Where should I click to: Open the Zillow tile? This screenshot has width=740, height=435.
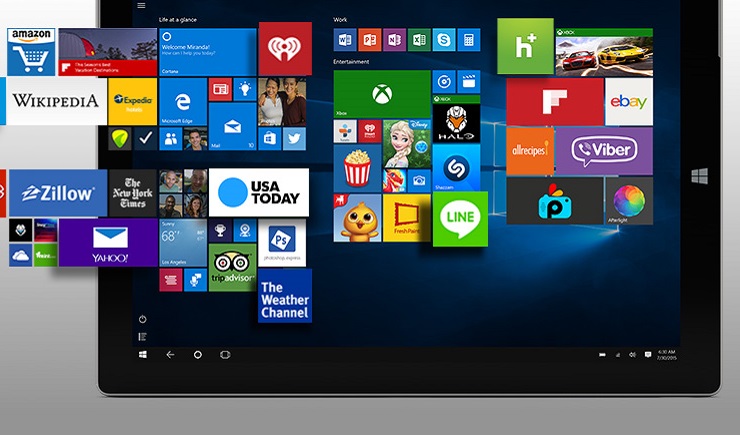pos(58,193)
